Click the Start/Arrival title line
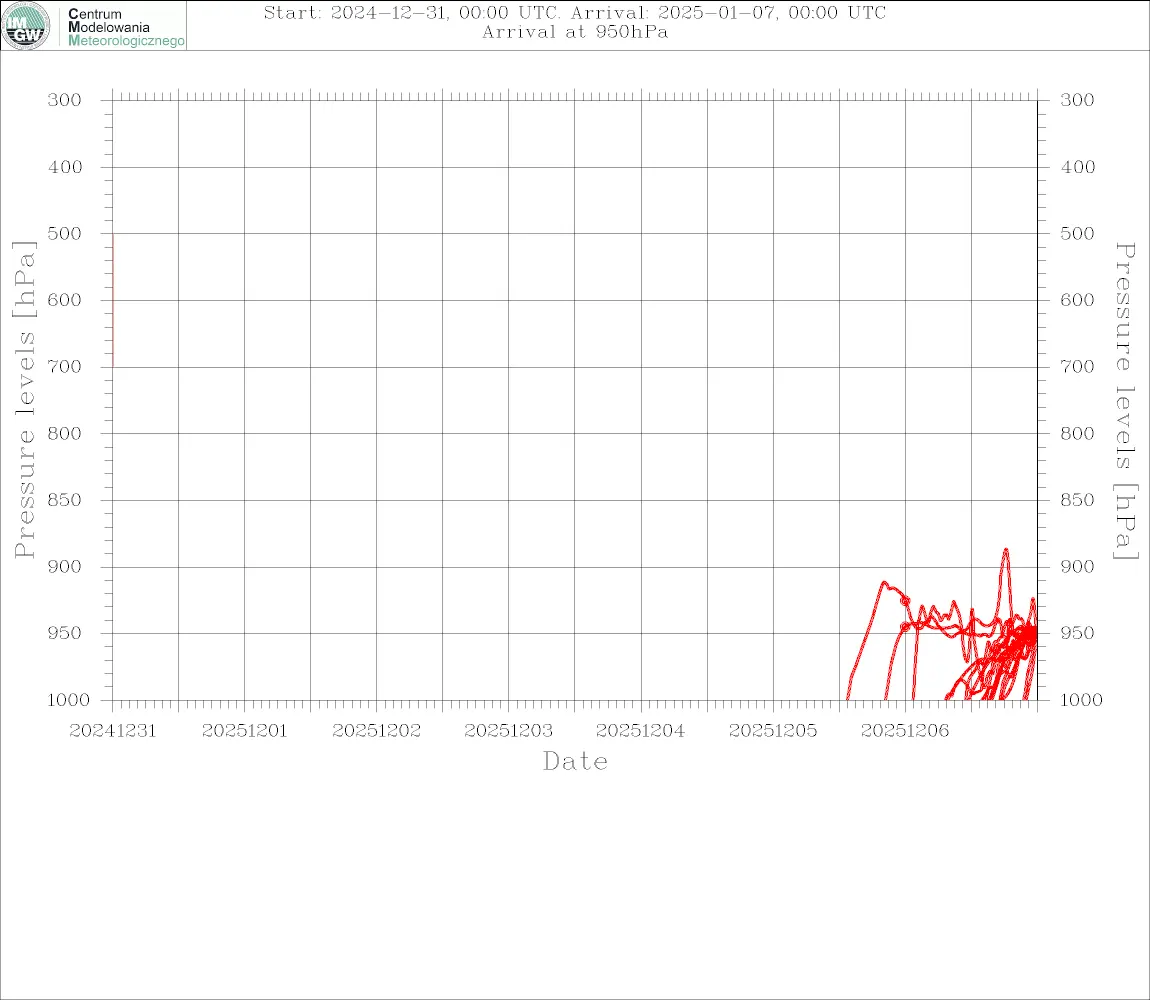 pos(575,12)
